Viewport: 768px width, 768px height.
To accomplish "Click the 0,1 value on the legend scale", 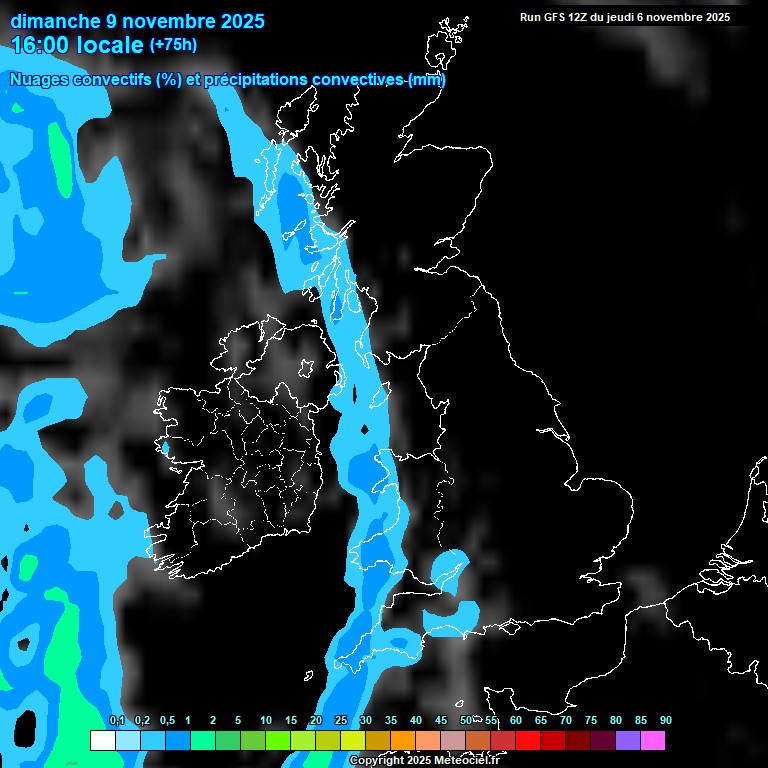I will [116, 721].
